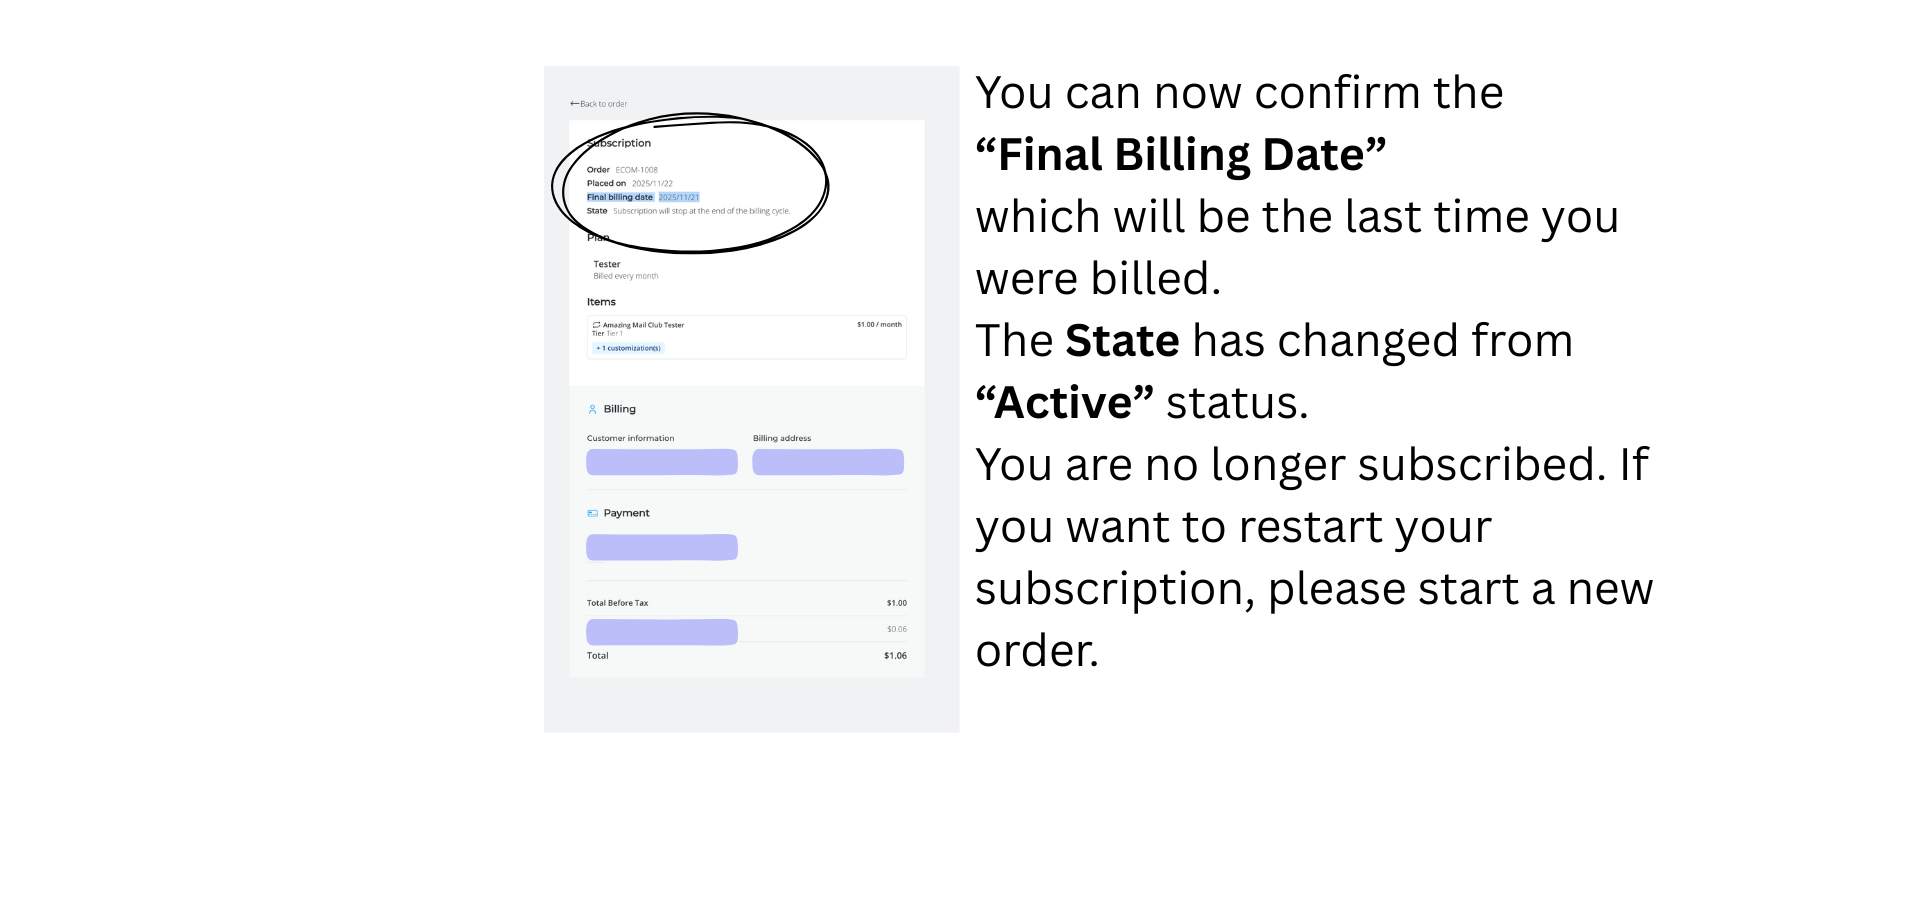Click the redacted box under Payment heading
This screenshot has height=913, width=1920.
tap(662, 547)
